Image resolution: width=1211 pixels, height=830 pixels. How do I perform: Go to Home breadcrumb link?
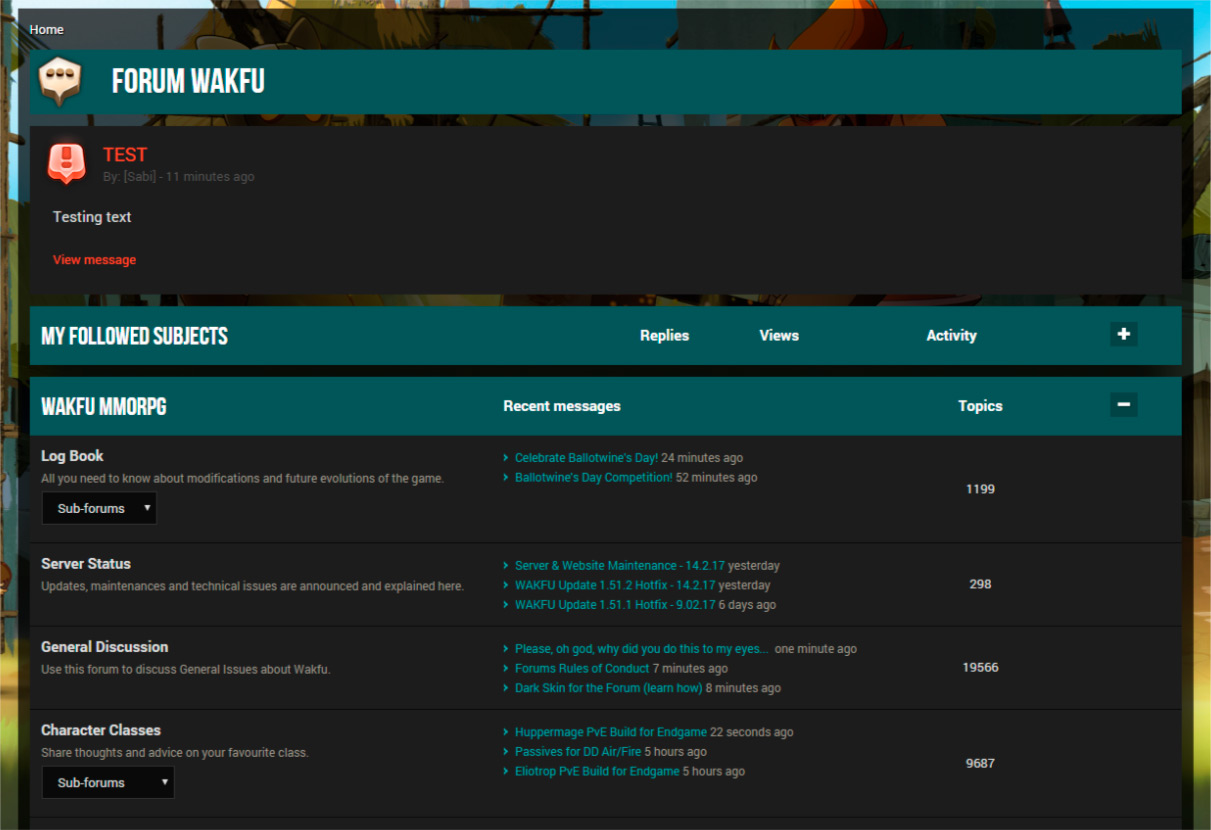coord(46,29)
